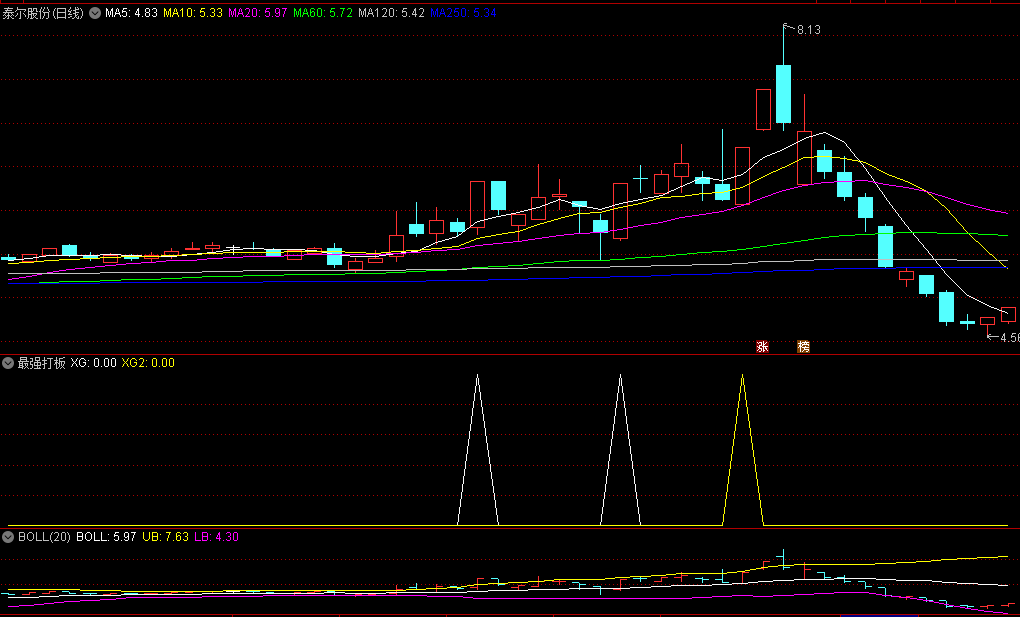Click the red 涨 event marker
This screenshot has width=1020, height=617.
[762, 347]
